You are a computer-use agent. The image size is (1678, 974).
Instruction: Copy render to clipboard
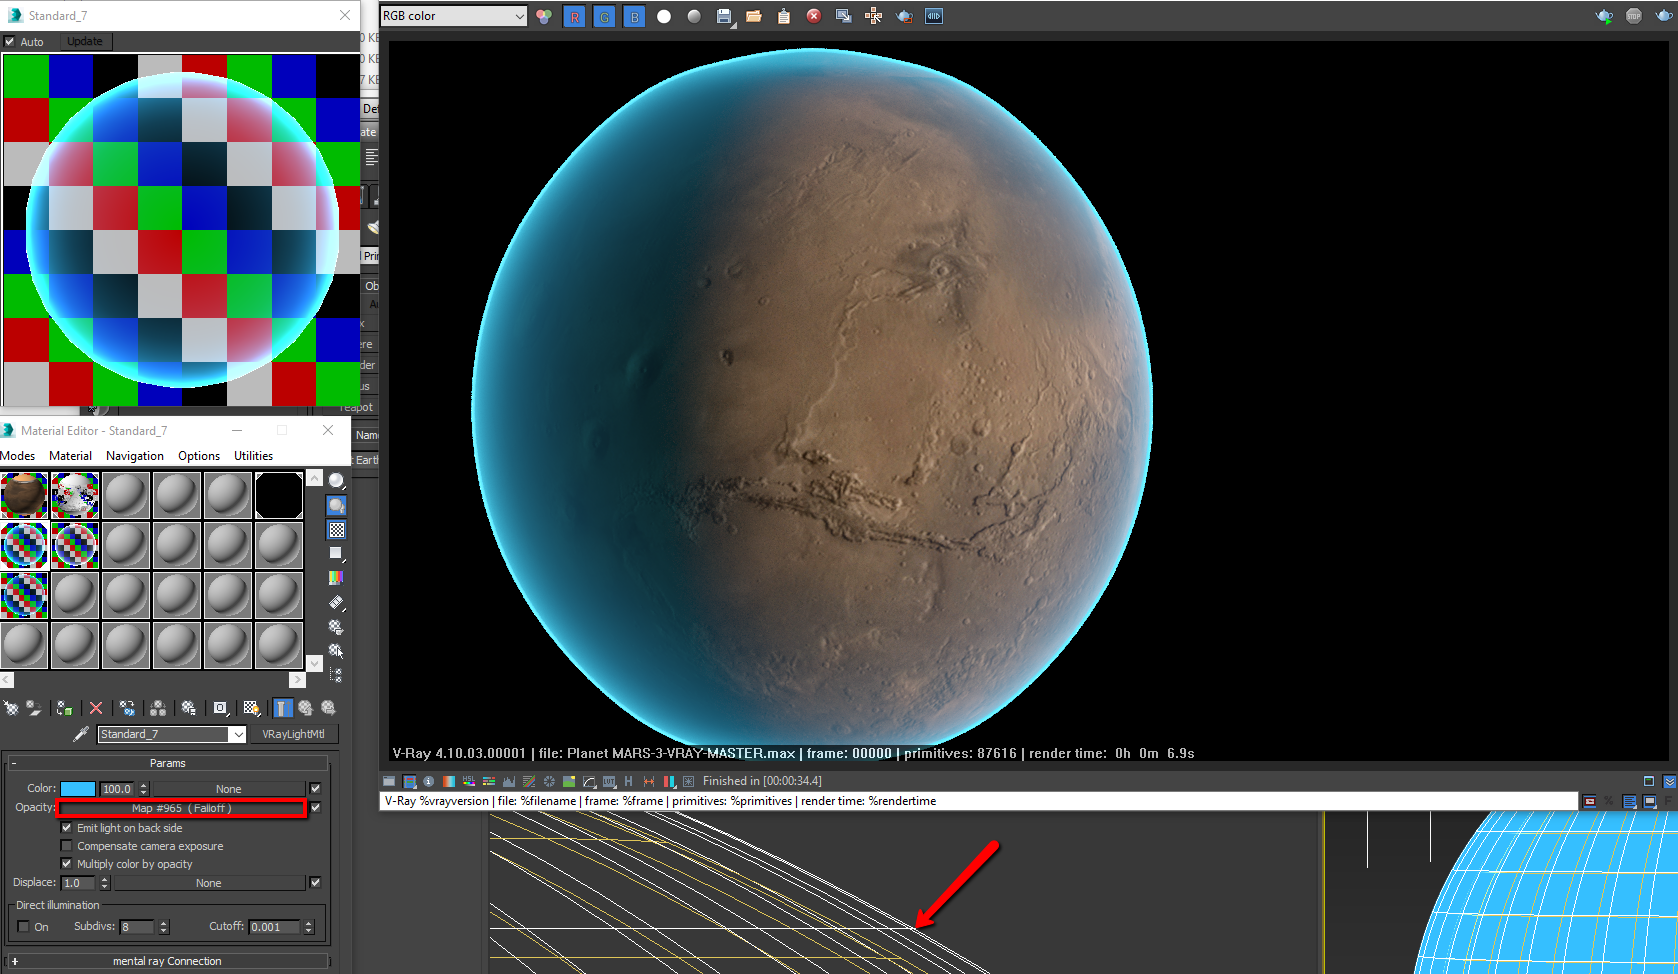coord(784,17)
